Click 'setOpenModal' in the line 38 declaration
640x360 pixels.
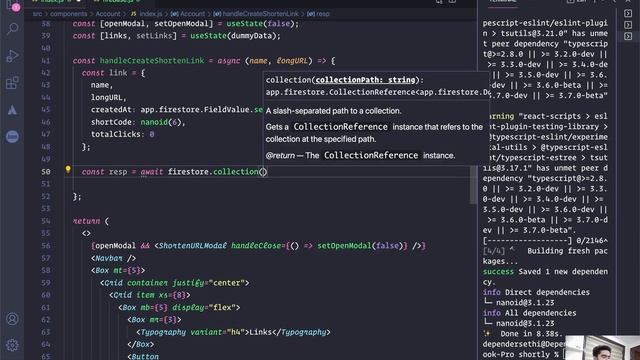(183, 24)
